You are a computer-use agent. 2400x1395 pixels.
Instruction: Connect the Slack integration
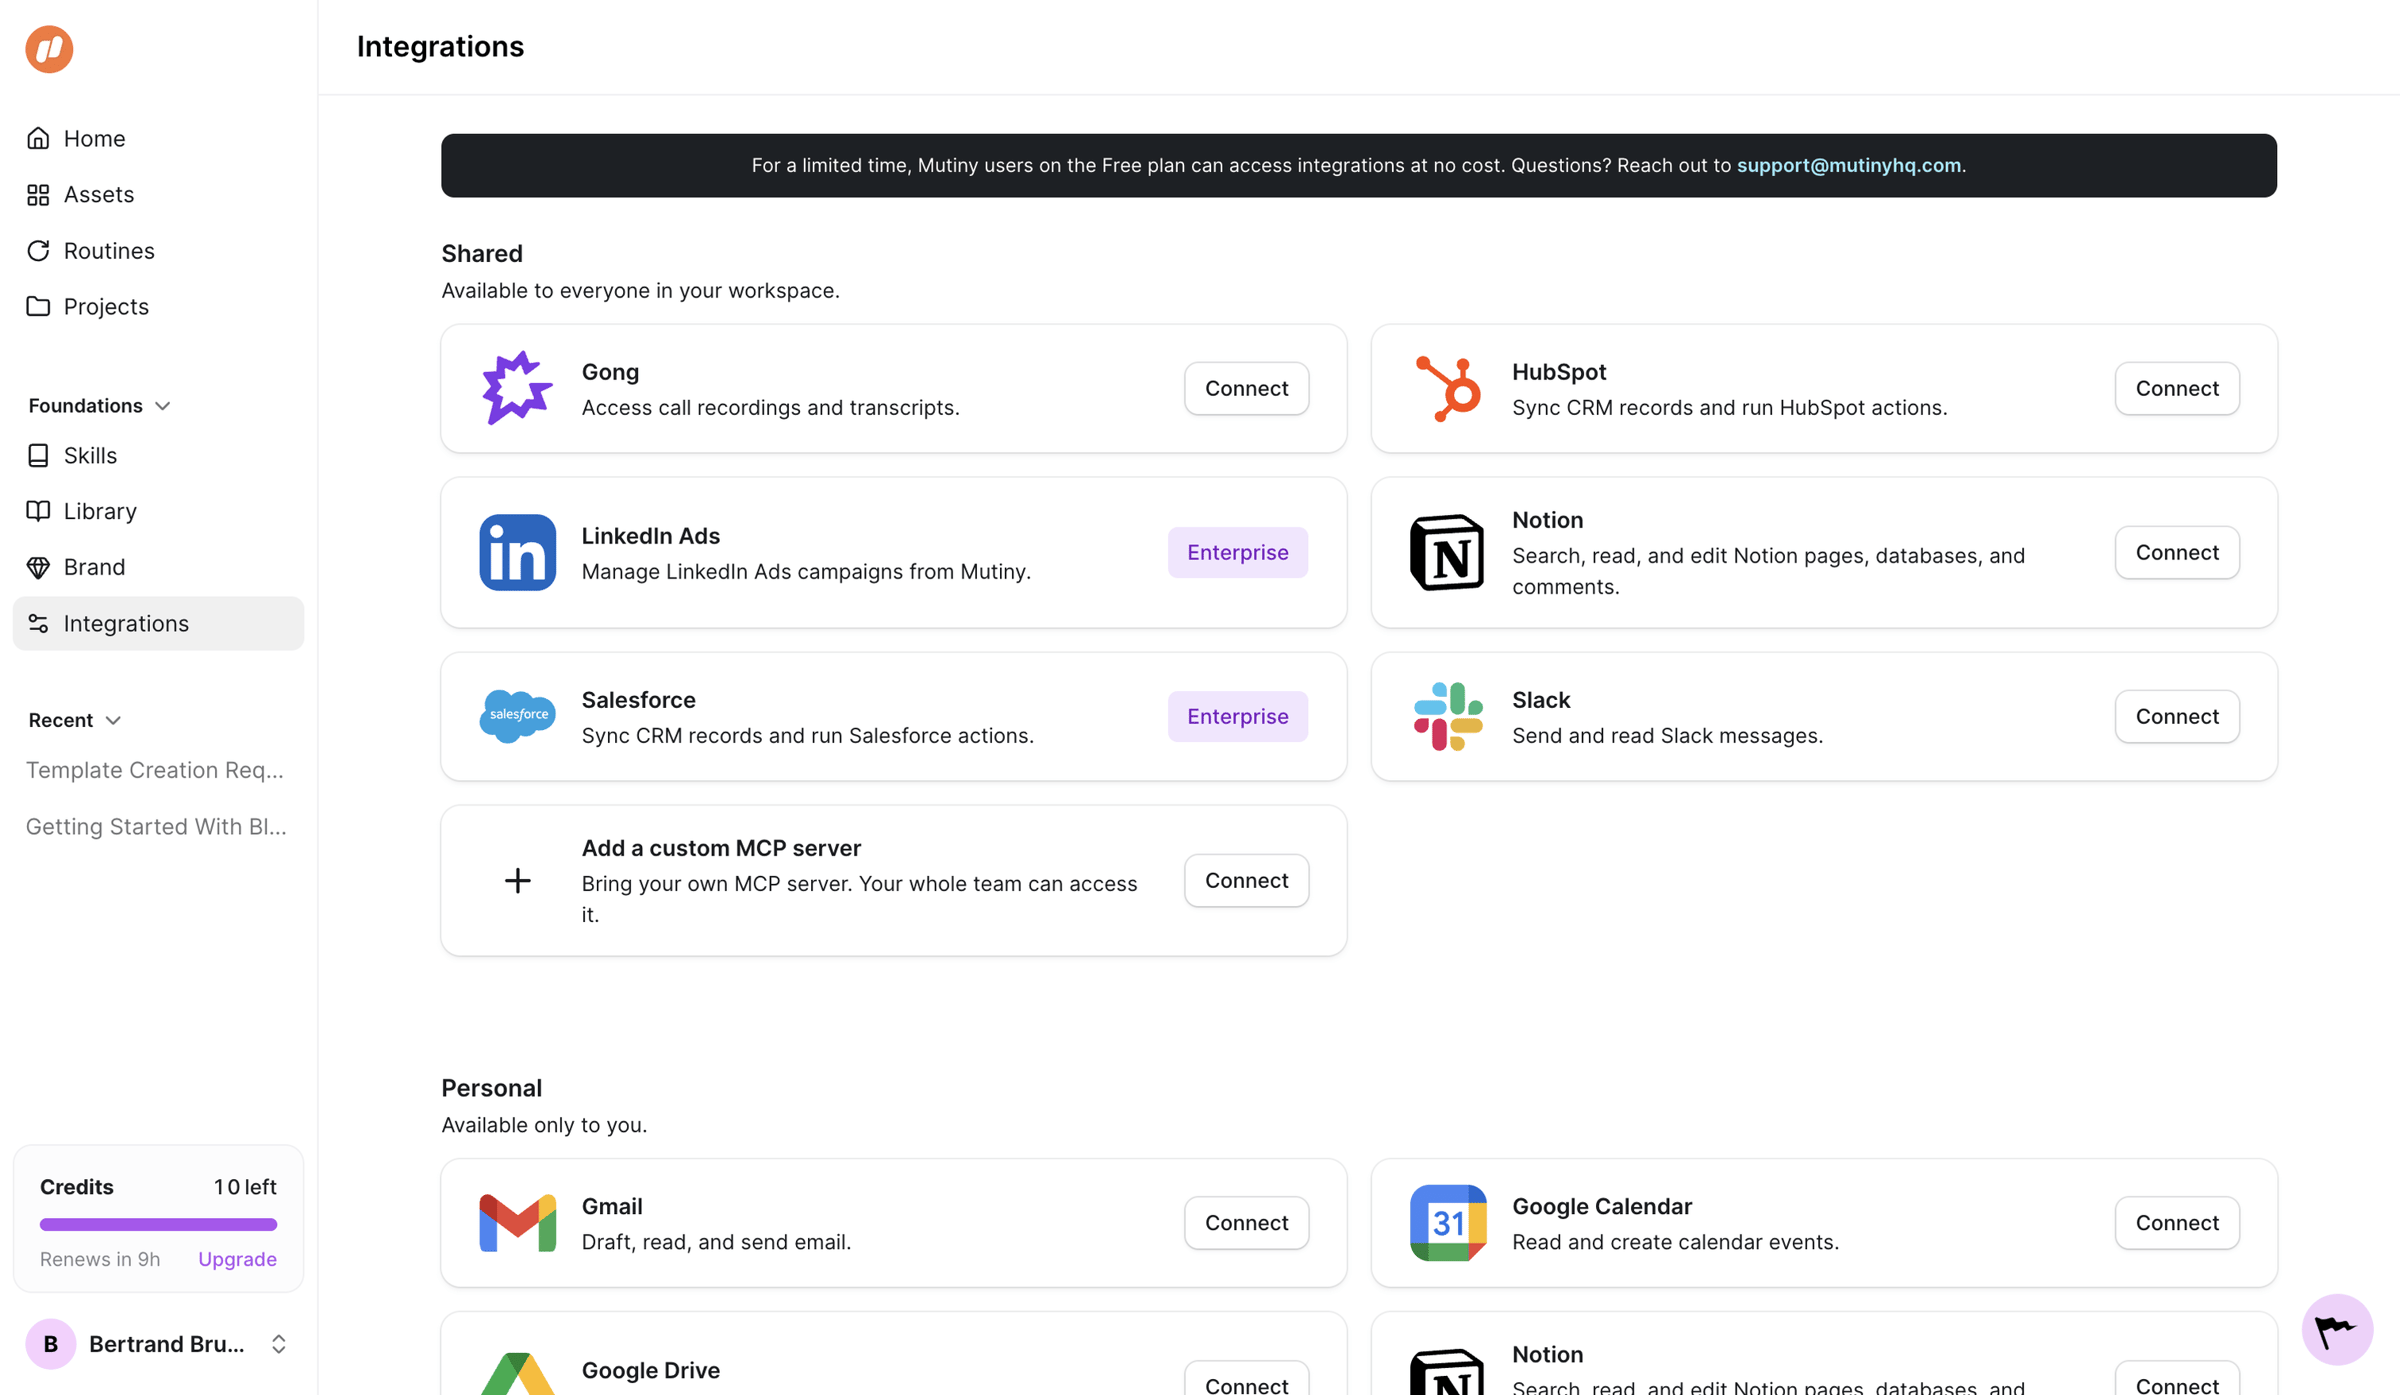point(2176,716)
